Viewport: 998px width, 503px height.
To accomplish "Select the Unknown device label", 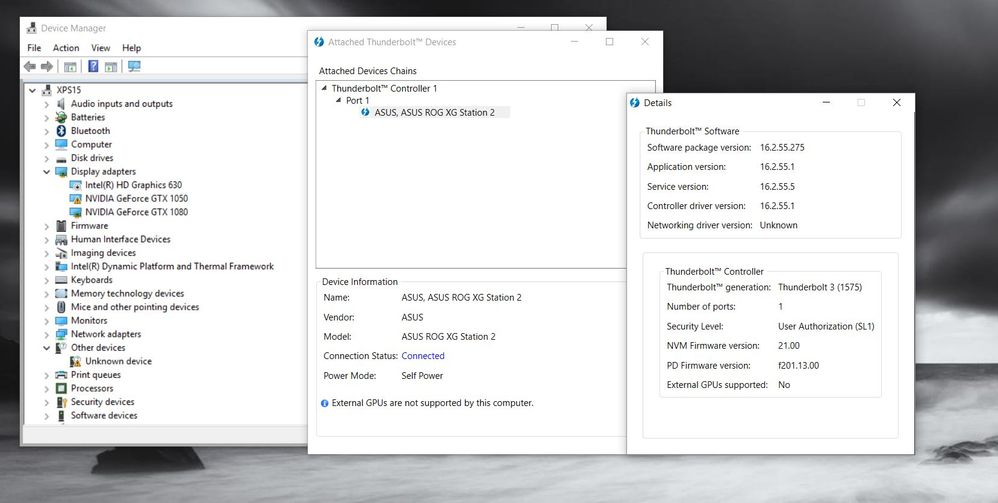I will (x=118, y=361).
